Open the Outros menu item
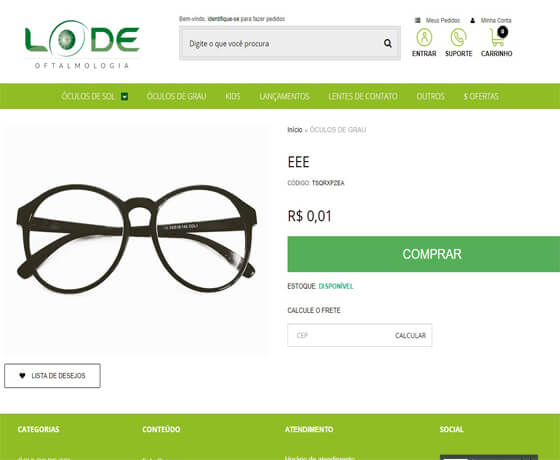560x460 pixels. [x=430, y=96]
